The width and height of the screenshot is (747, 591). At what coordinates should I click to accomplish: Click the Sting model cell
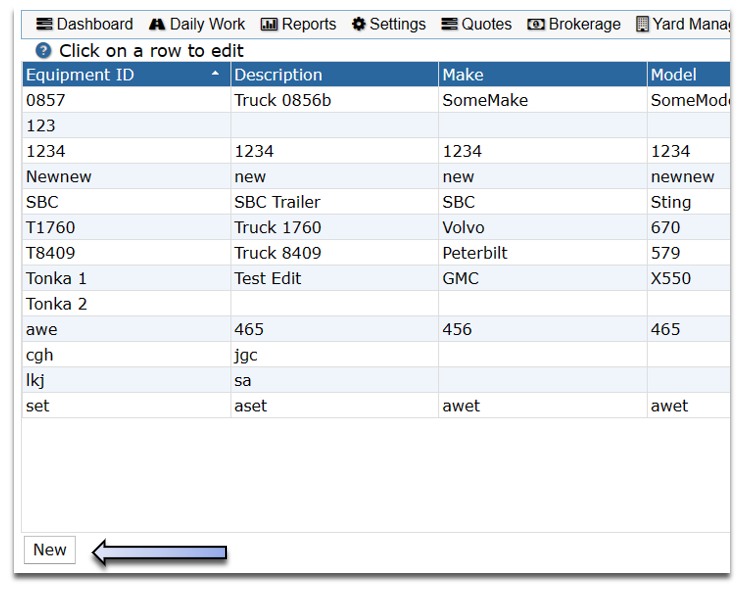(x=689, y=202)
